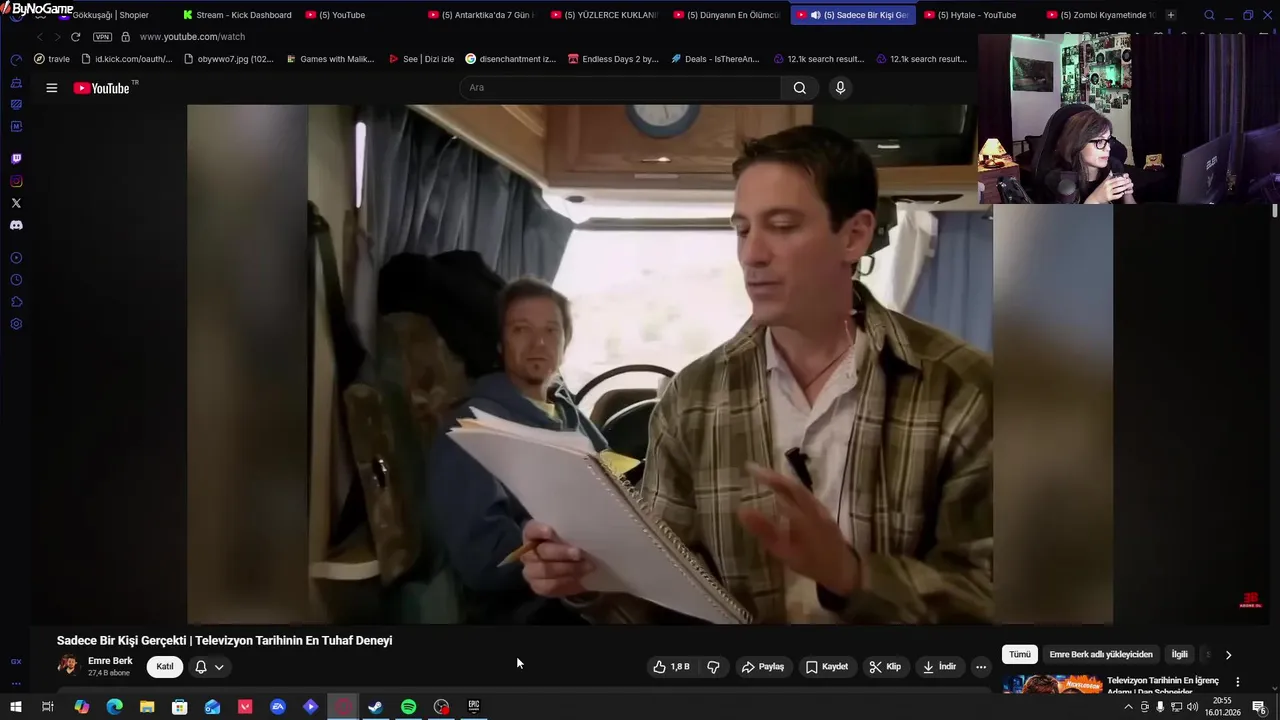Open the Windows Start menu
Image resolution: width=1280 pixels, height=720 pixels.
15,707
